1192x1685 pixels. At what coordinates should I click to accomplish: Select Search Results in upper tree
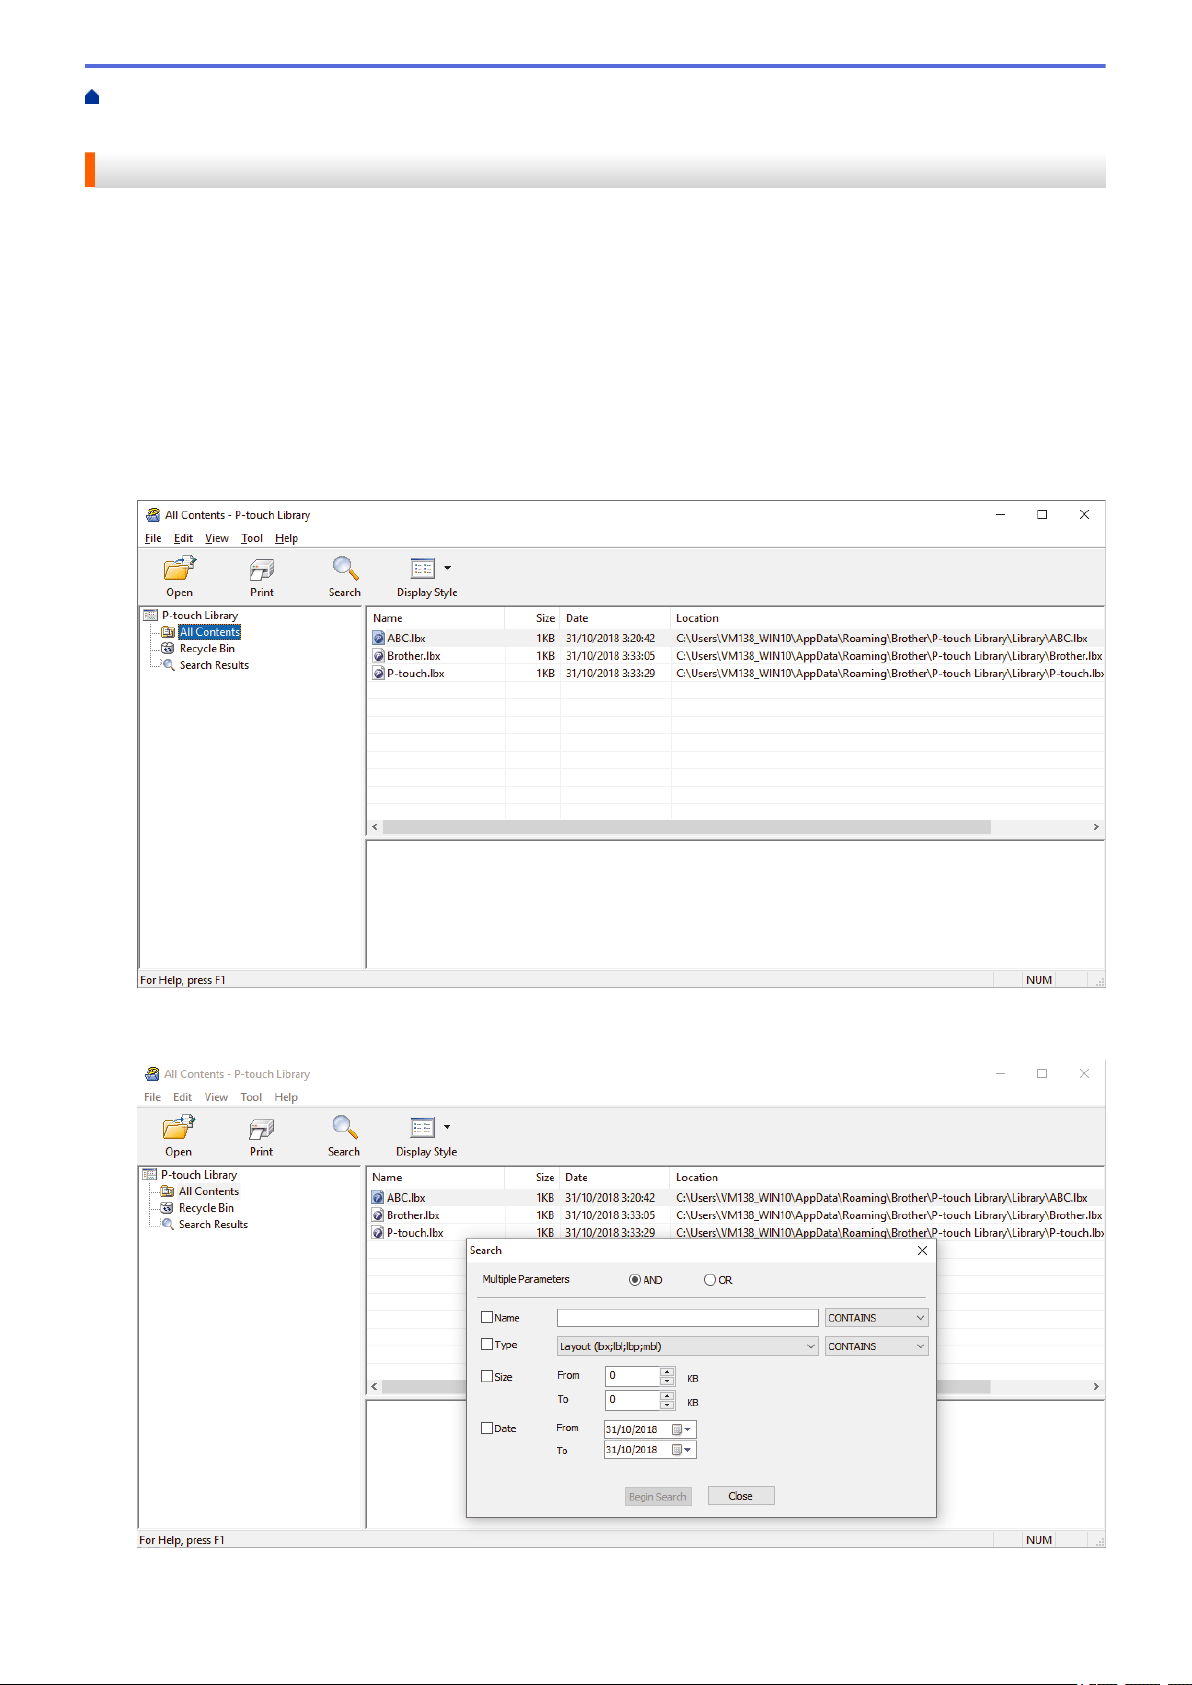(x=214, y=665)
